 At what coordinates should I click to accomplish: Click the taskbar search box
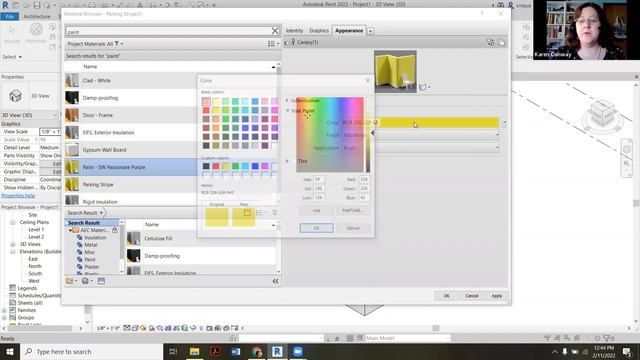[91, 351]
